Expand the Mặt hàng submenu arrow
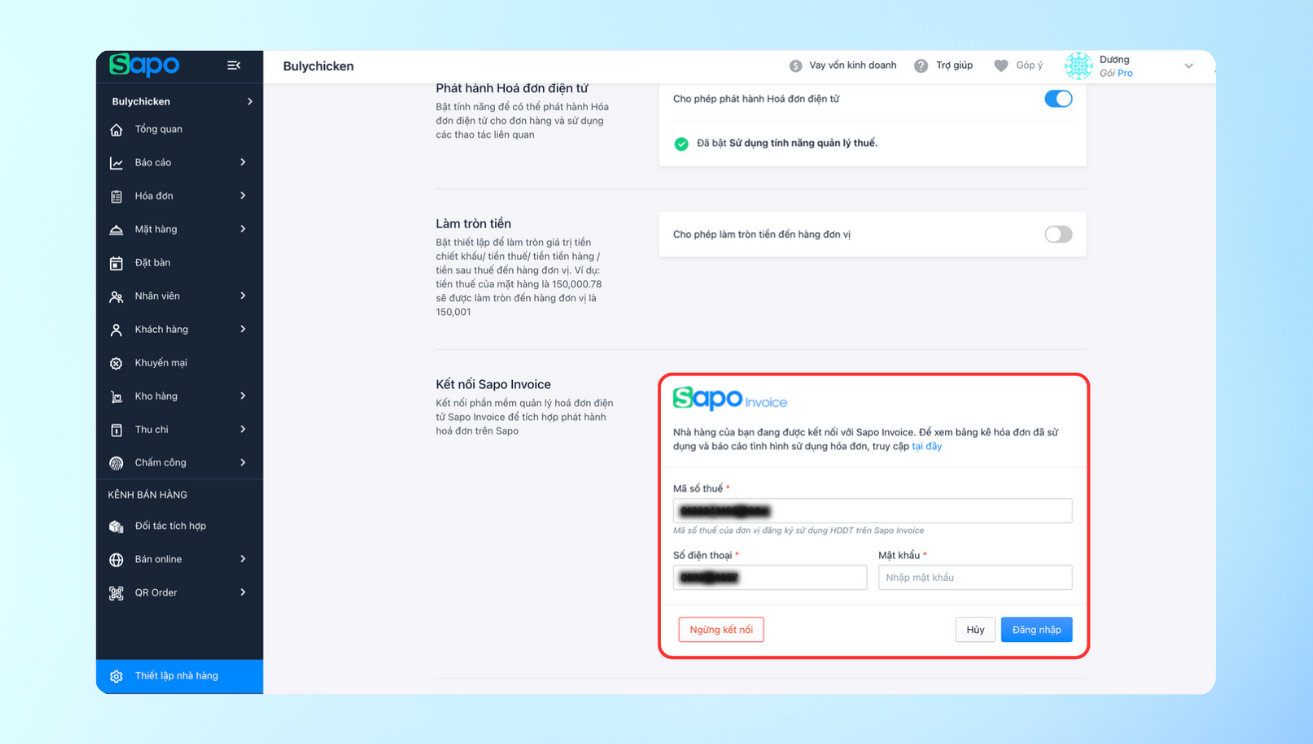Viewport: 1313px width, 744px height. (243, 229)
